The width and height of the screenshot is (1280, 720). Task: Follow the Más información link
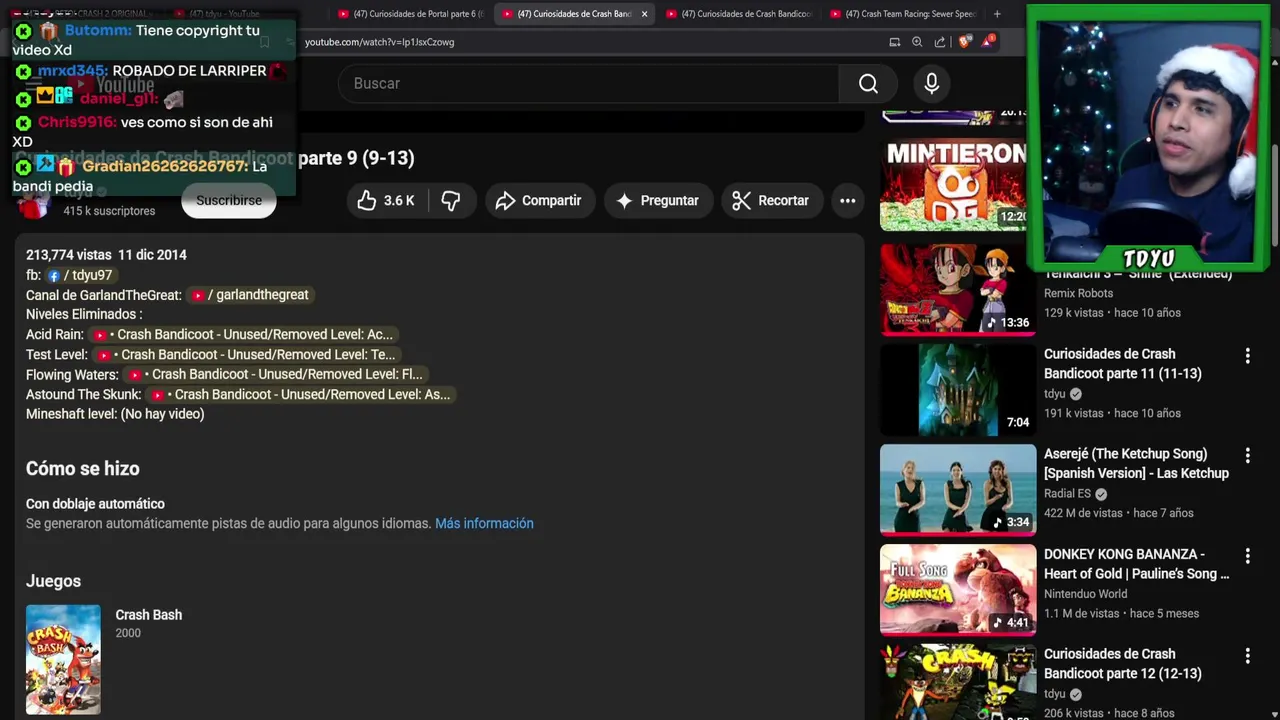point(484,524)
